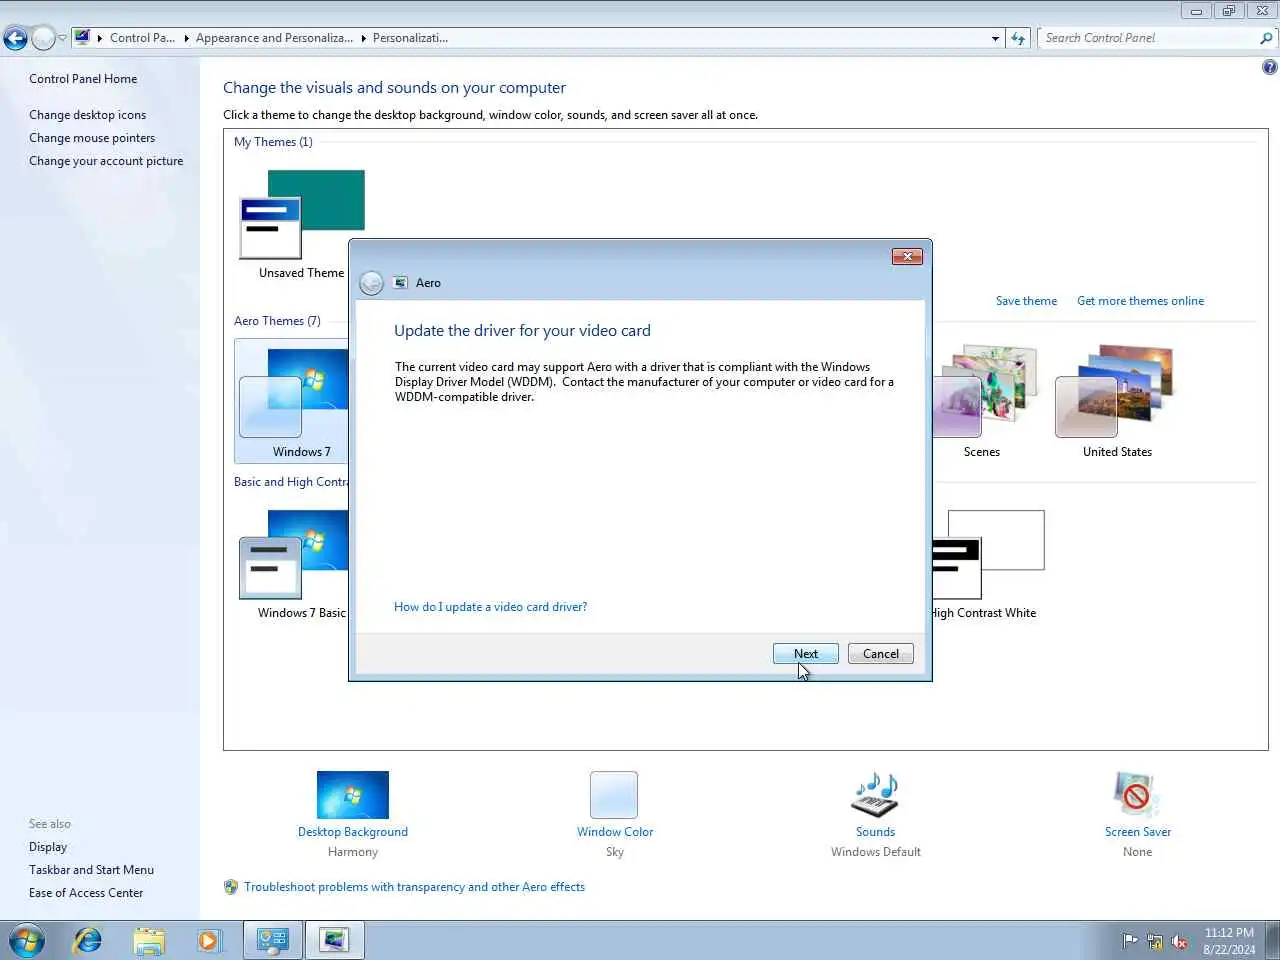Click the Desktop Background label link
The image size is (1280, 960).
pos(352,832)
